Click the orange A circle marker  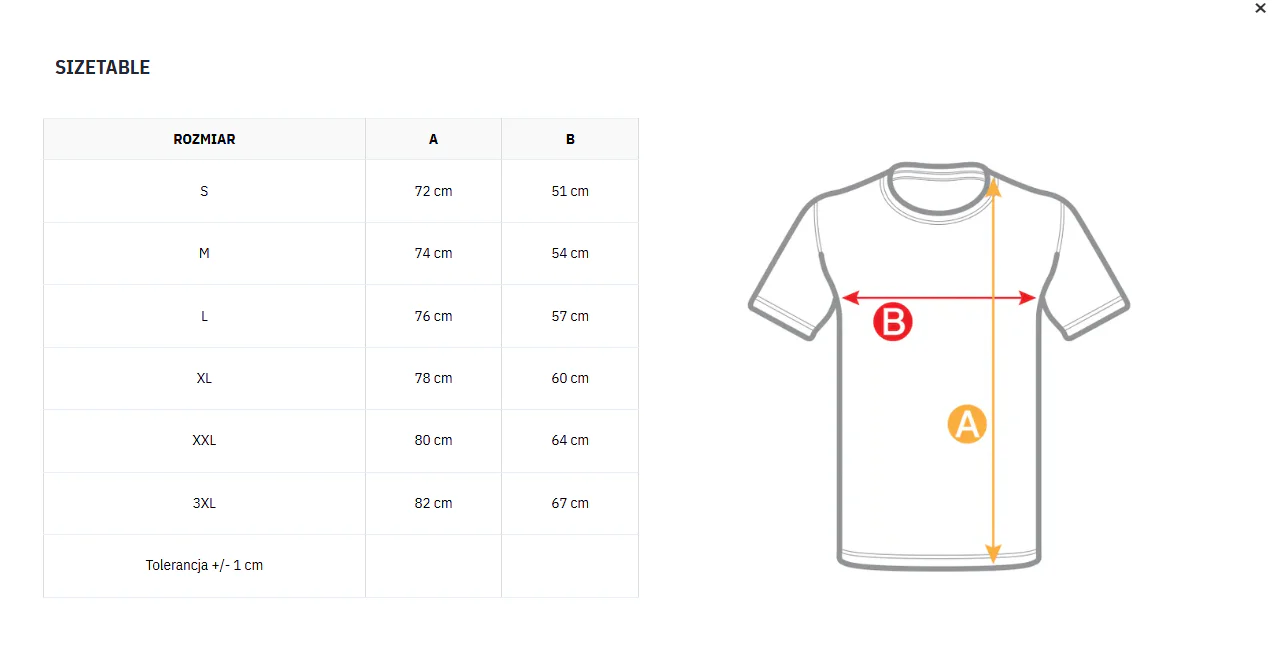[x=967, y=424]
